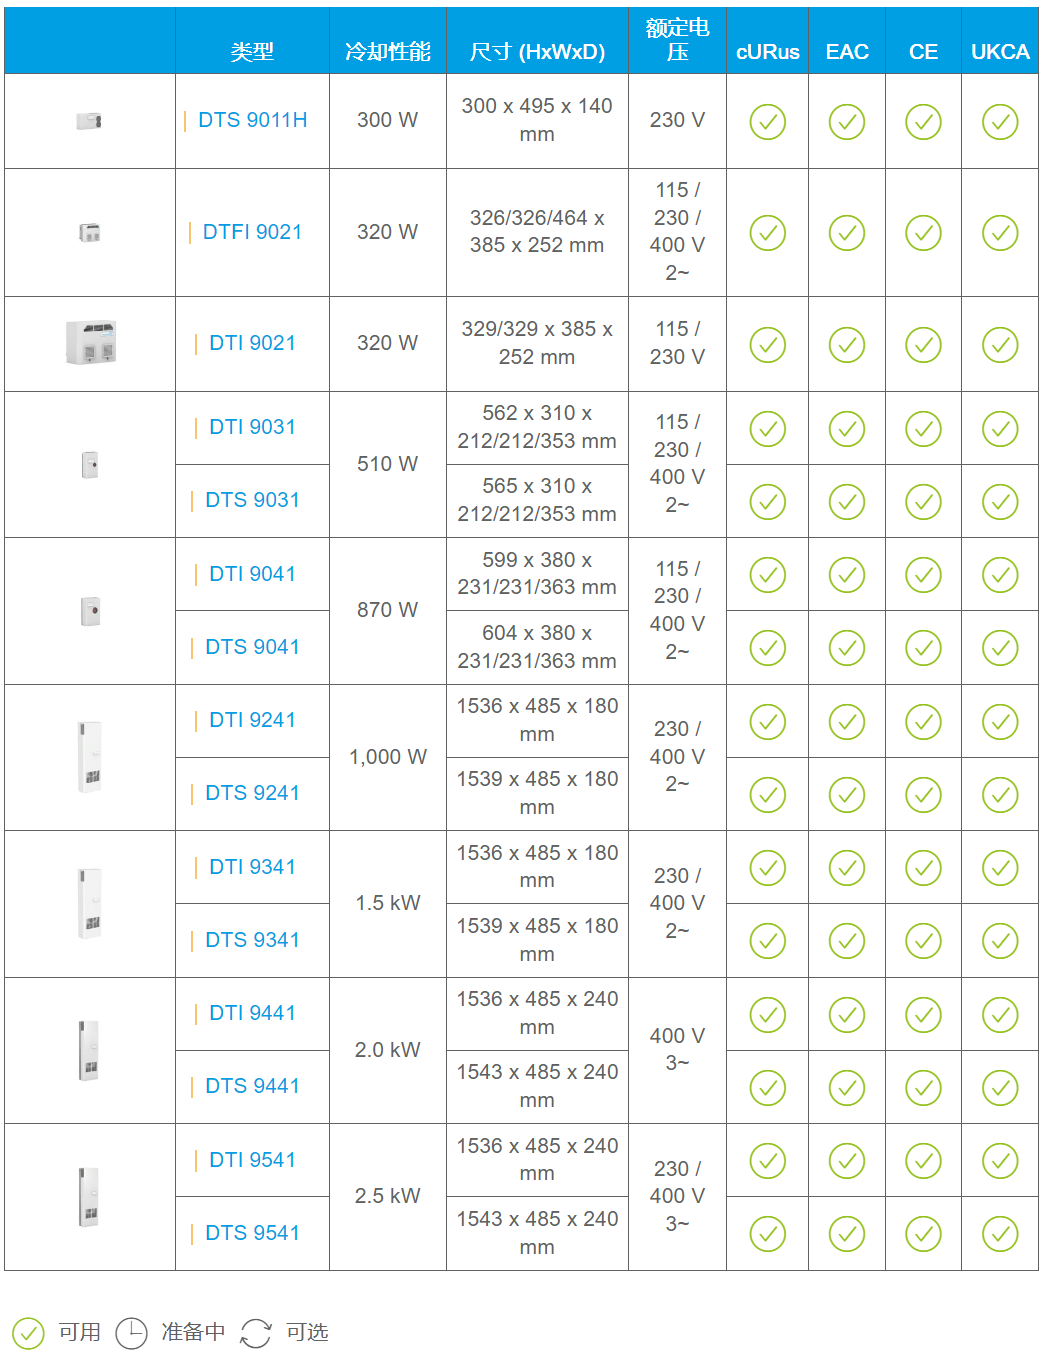1043x1359 pixels.
Task: Click the DTS 9011H product thumbnail
Action: pos(90,121)
